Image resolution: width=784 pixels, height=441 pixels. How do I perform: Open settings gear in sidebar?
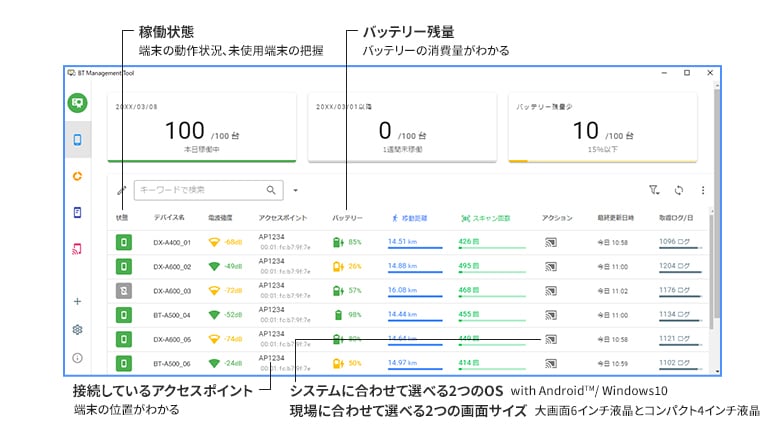[x=77, y=329]
